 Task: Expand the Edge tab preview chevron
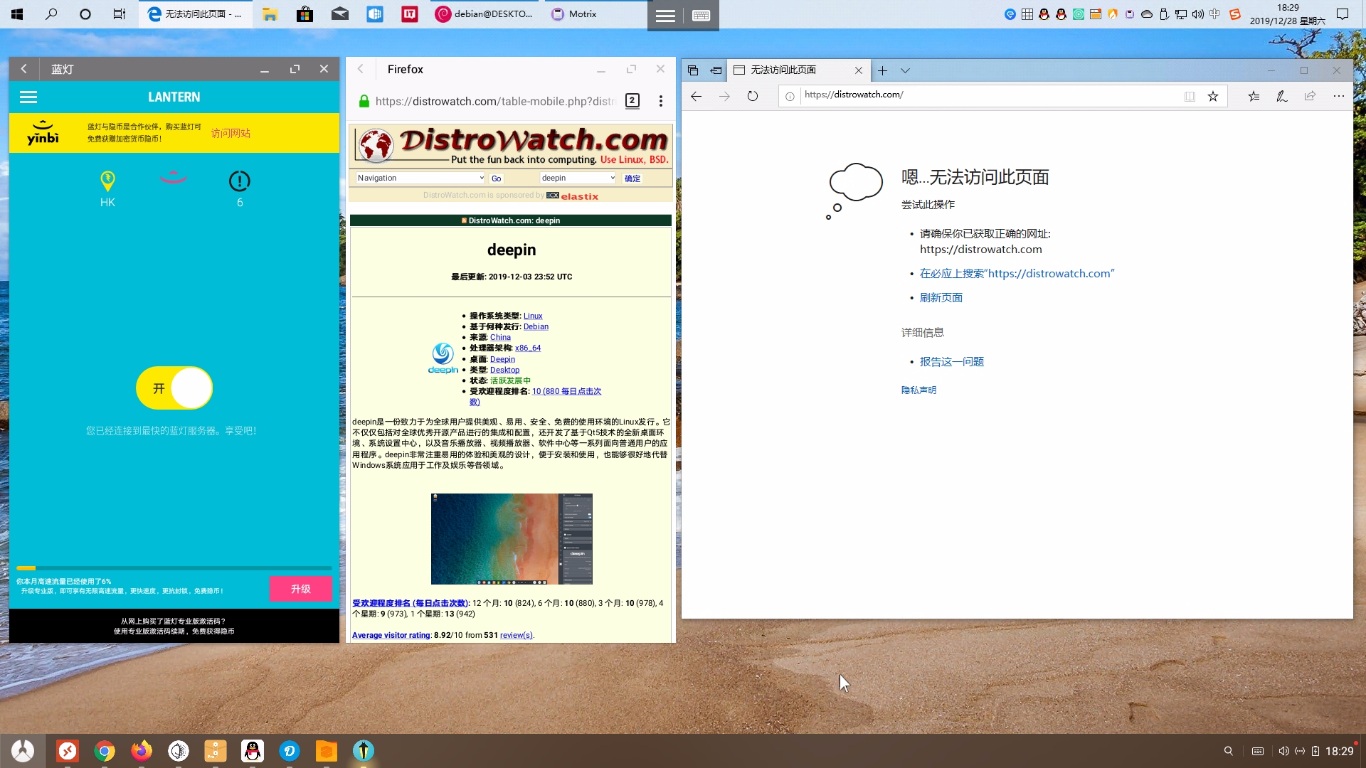click(x=905, y=70)
